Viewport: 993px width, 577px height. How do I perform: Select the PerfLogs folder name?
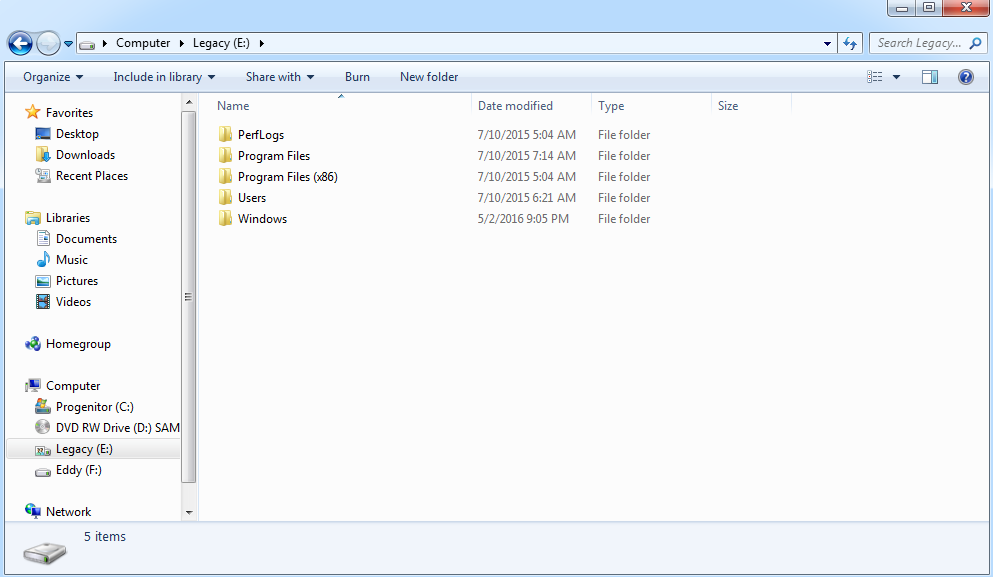261,135
